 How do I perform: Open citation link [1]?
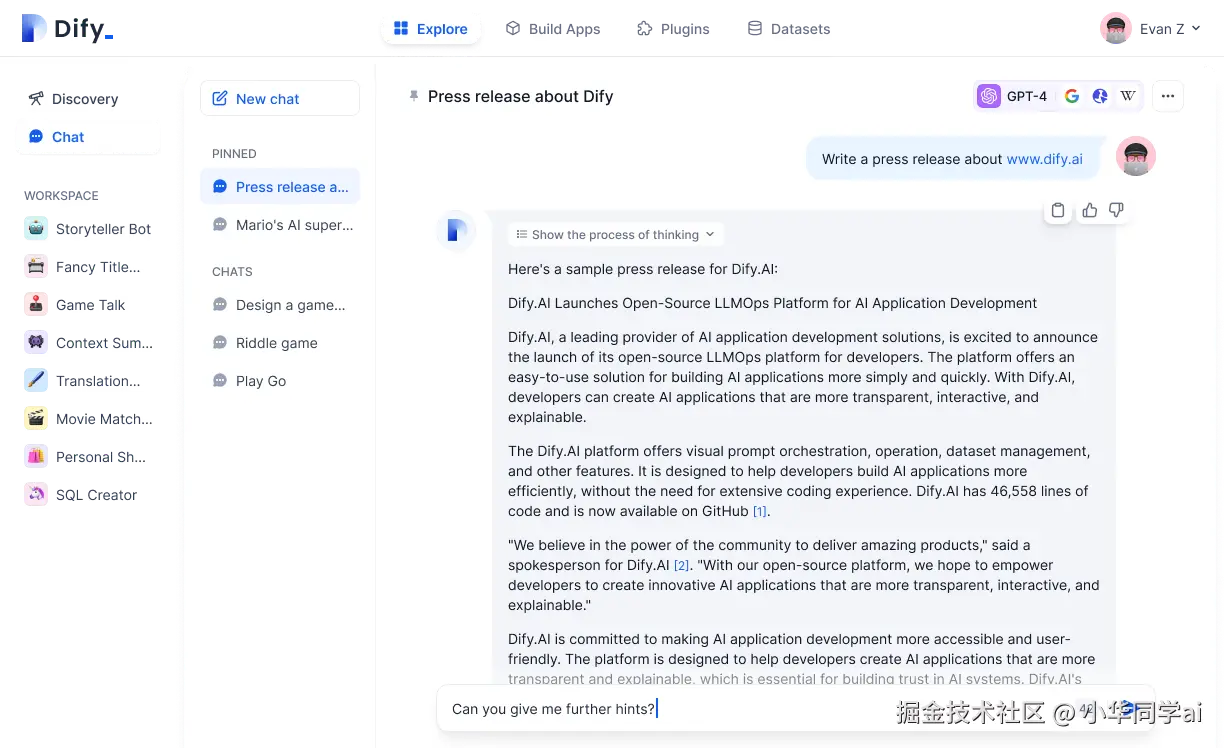pos(760,512)
